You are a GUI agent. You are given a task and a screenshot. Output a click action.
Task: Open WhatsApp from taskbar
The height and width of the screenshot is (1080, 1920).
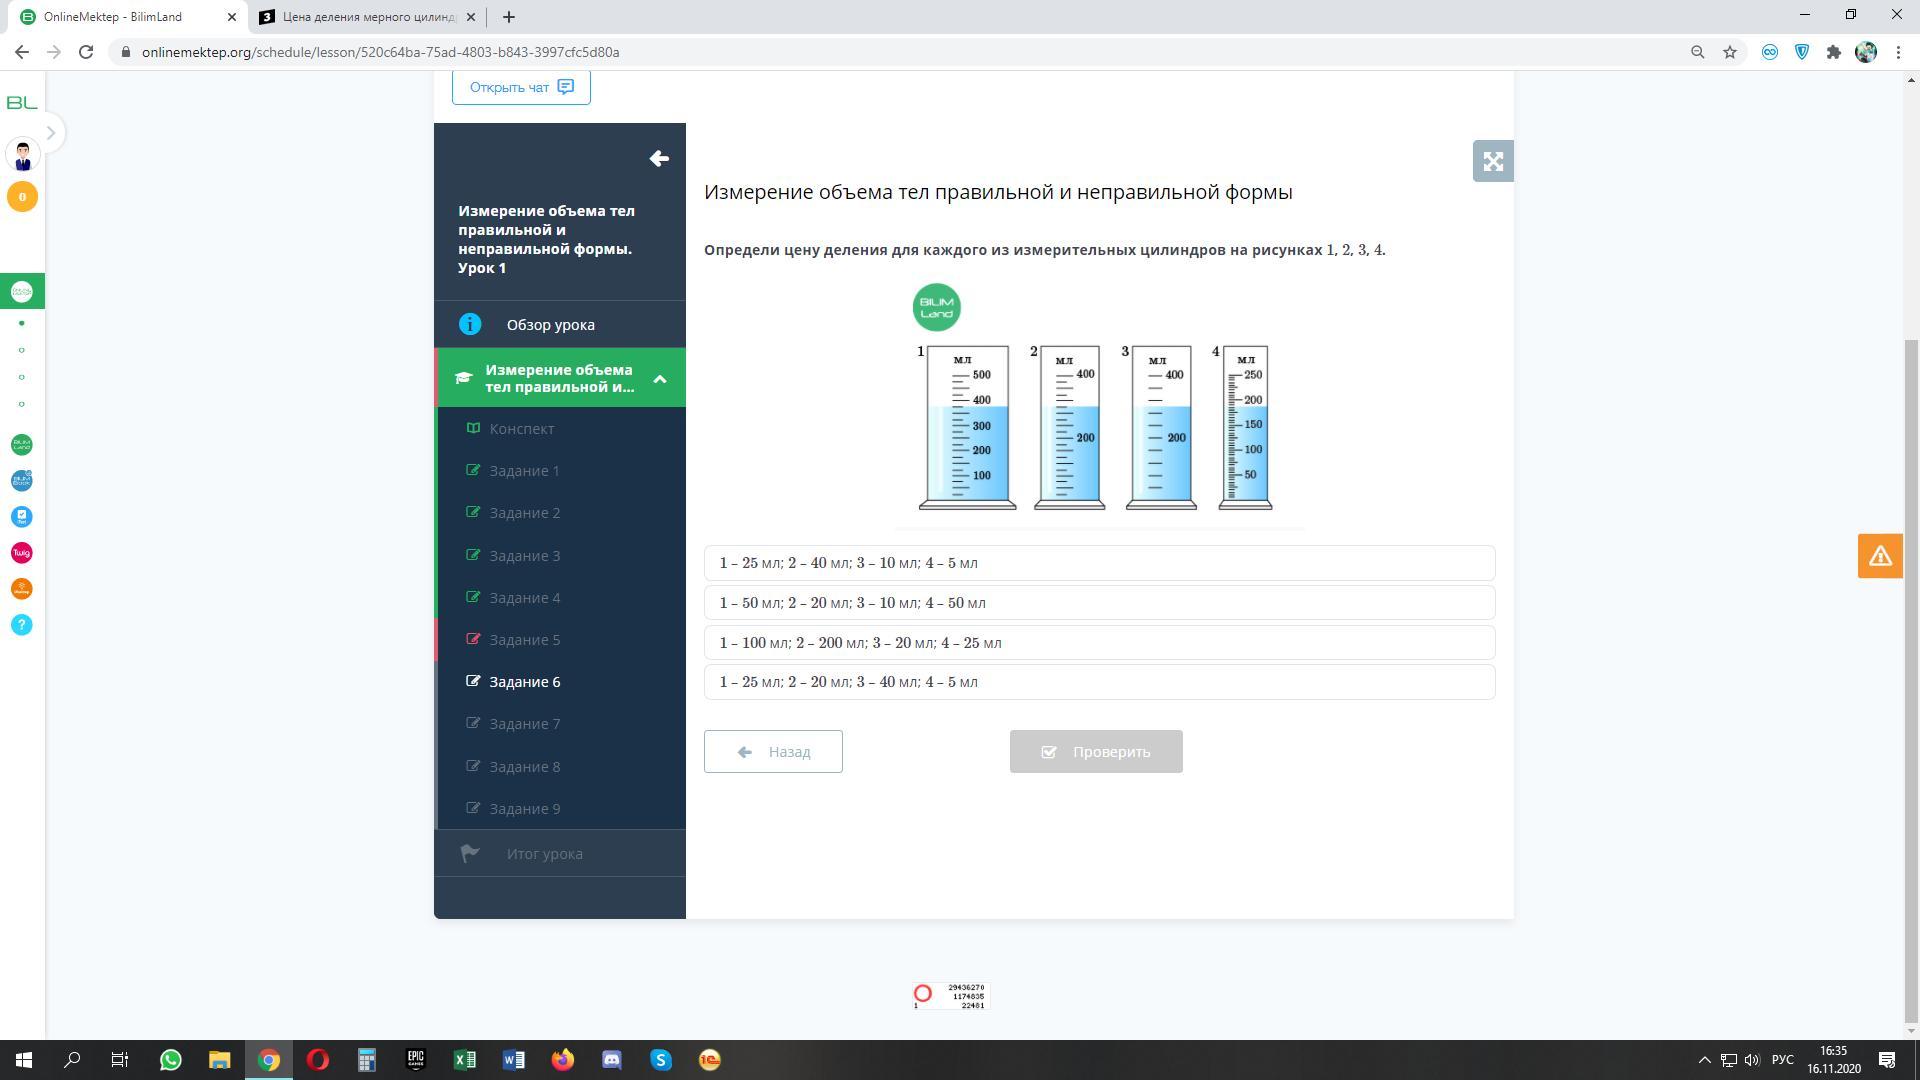tap(171, 1060)
